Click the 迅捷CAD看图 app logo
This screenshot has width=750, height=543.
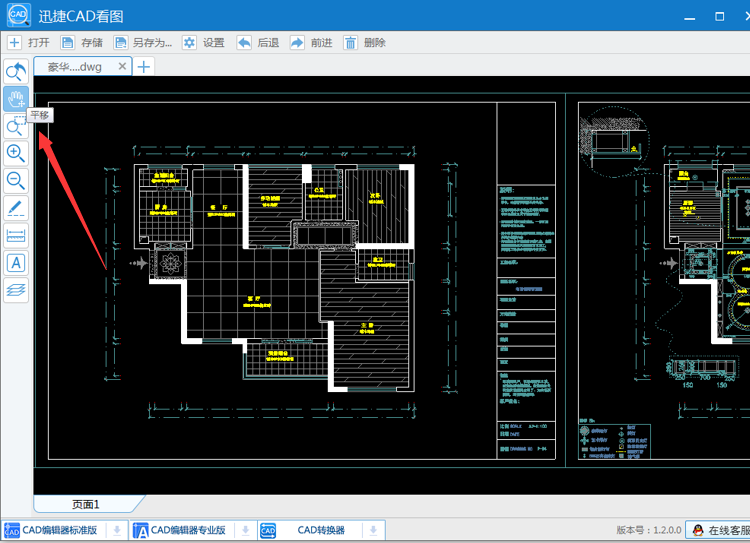pos(19,15)
